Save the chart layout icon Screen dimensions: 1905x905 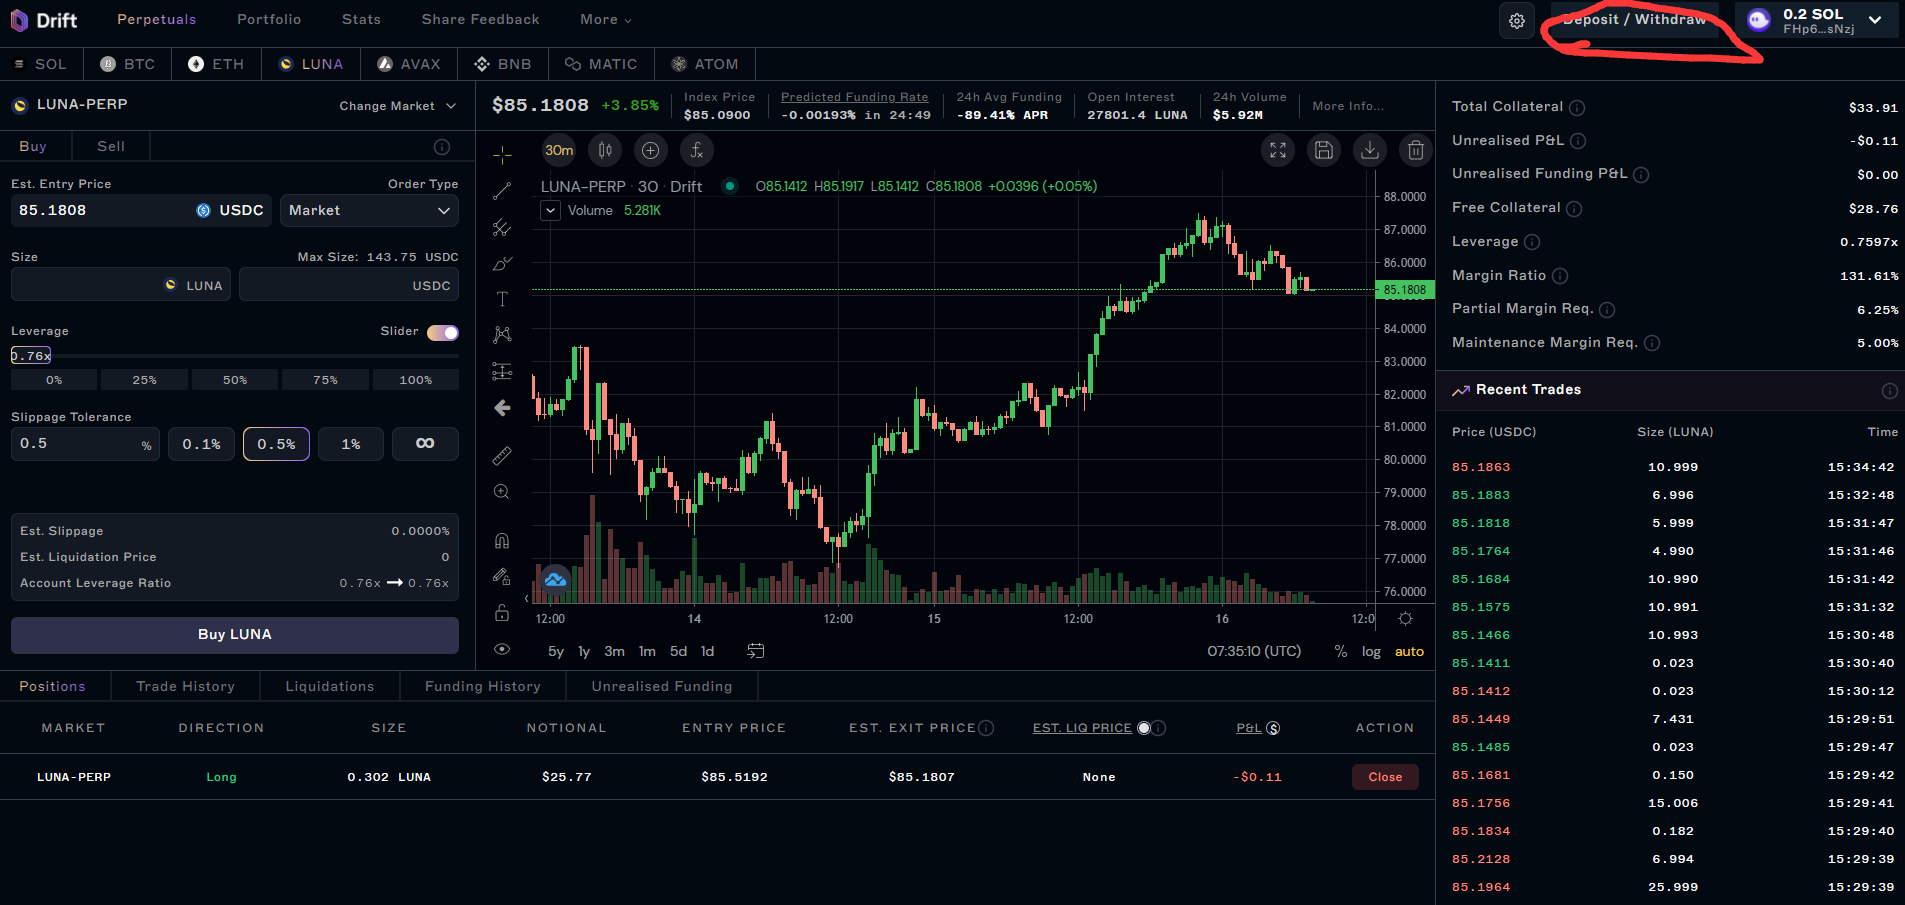coord(1324,150)
